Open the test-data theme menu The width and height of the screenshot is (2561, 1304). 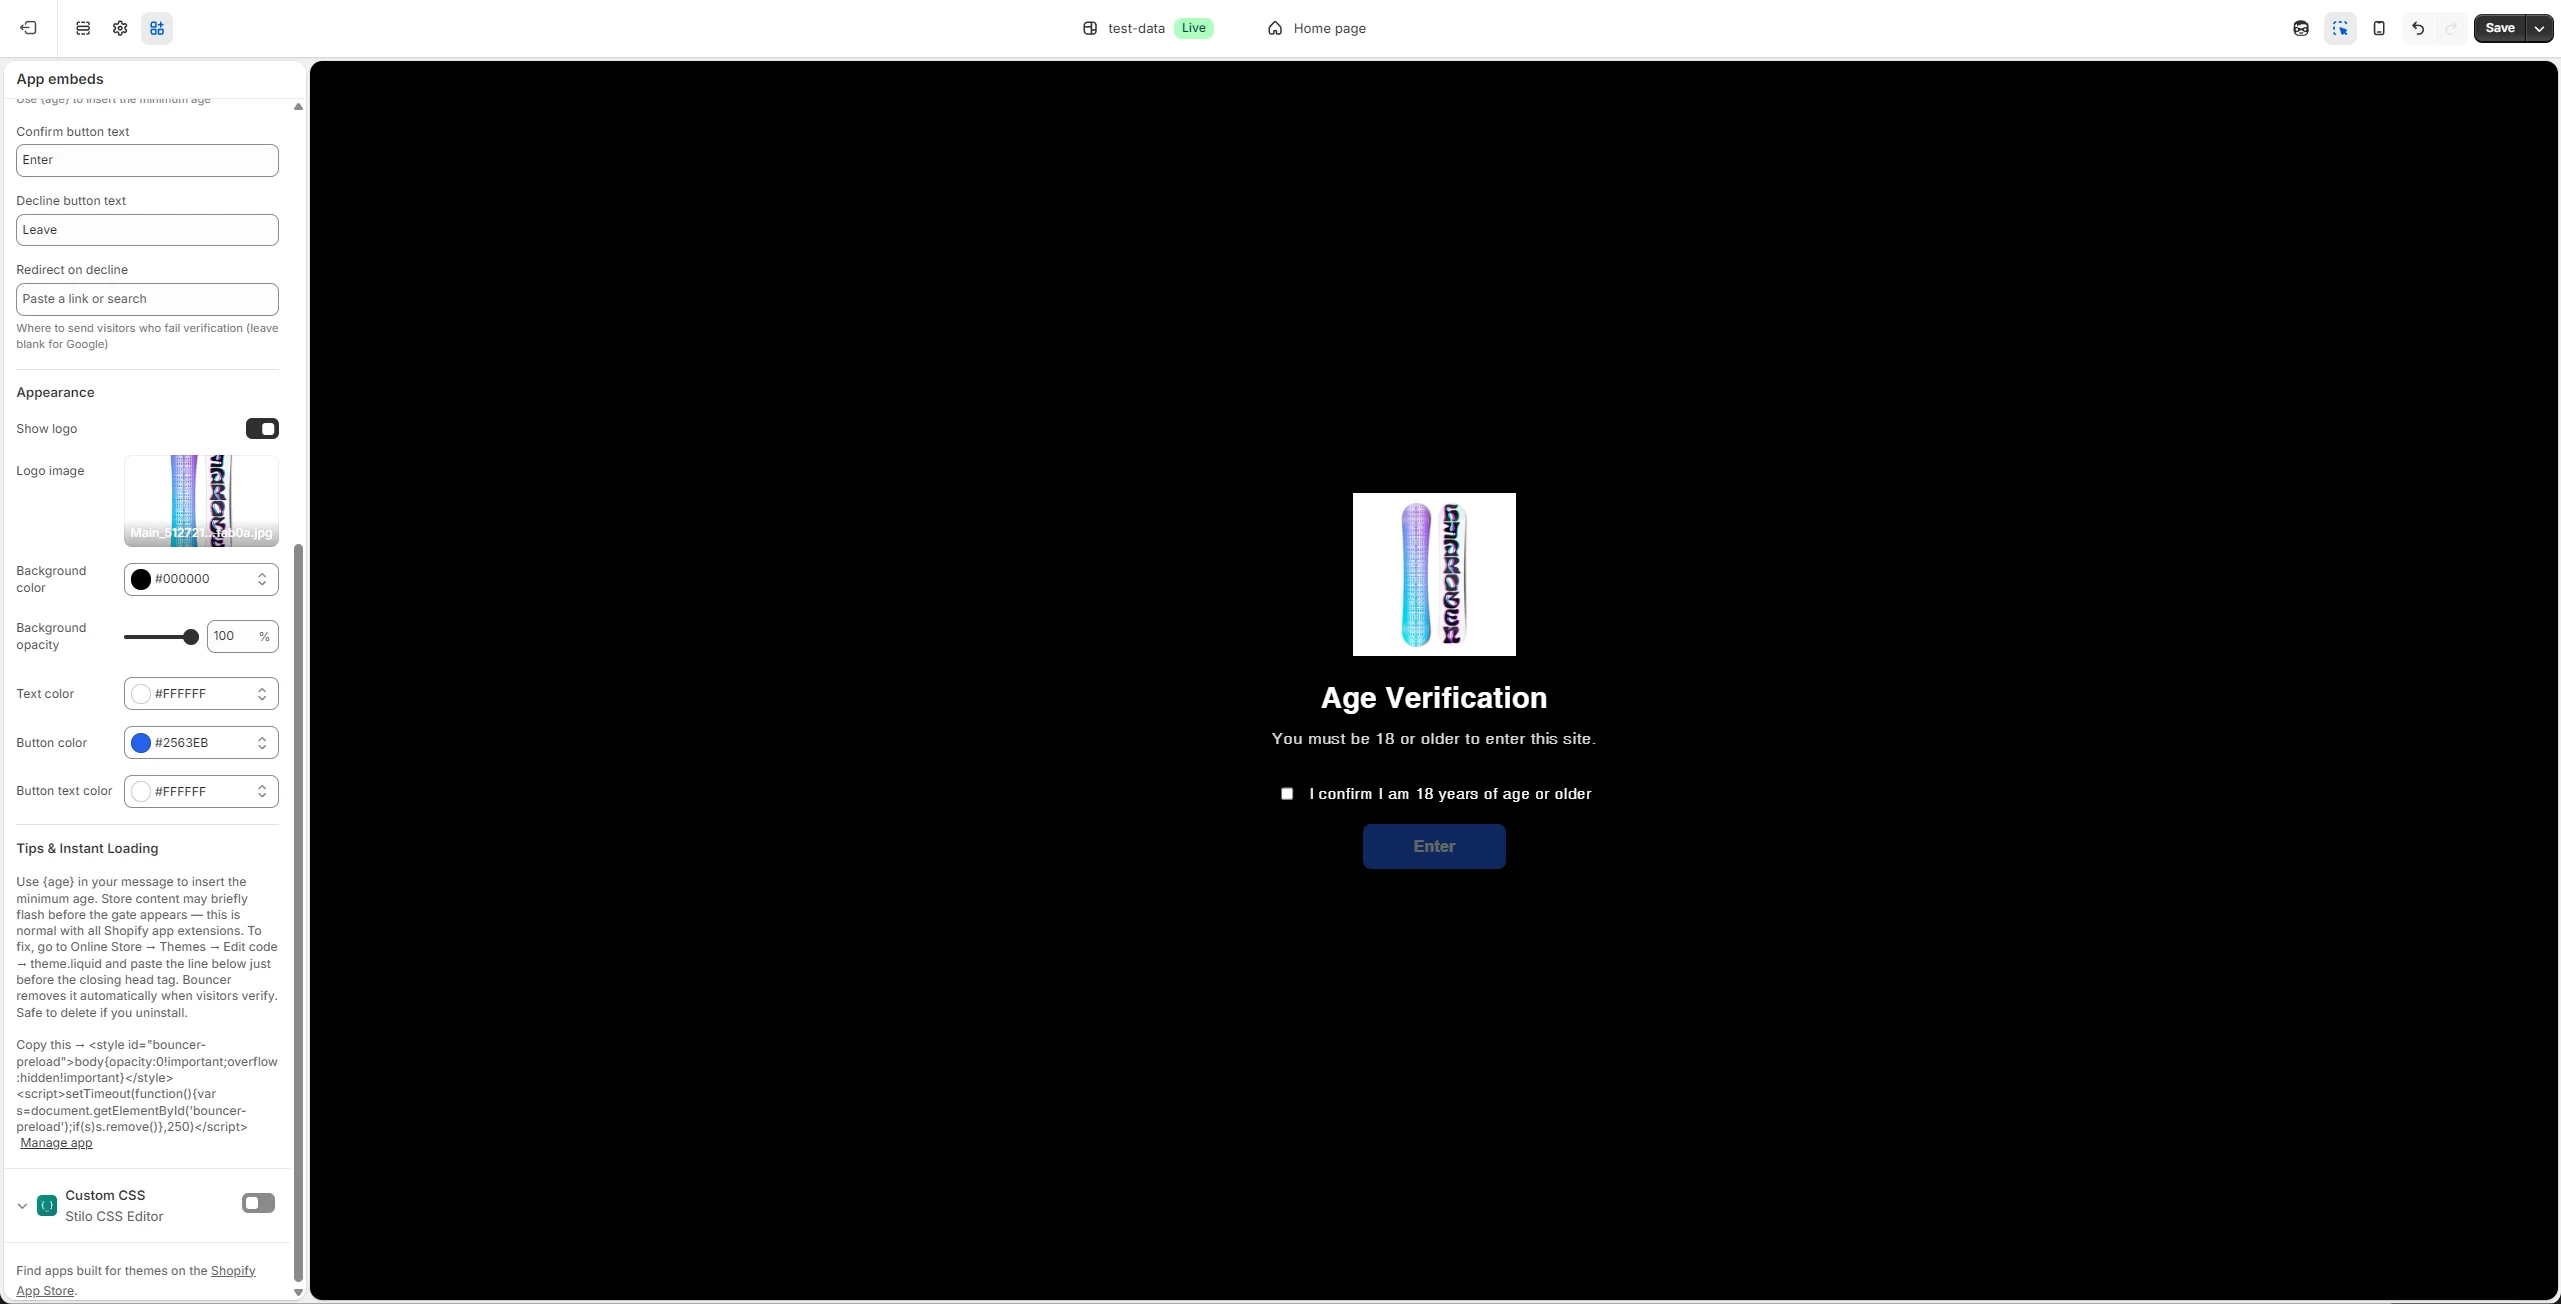click(1135, 28)
